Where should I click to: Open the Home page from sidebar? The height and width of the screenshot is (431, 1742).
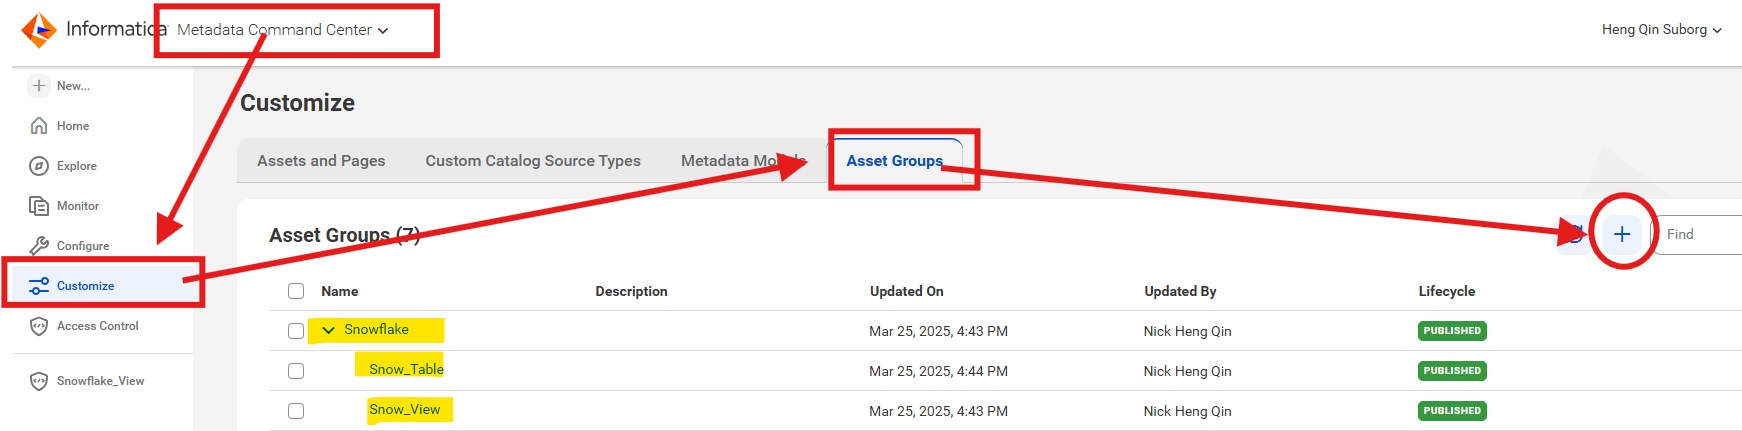coord(60,126)
